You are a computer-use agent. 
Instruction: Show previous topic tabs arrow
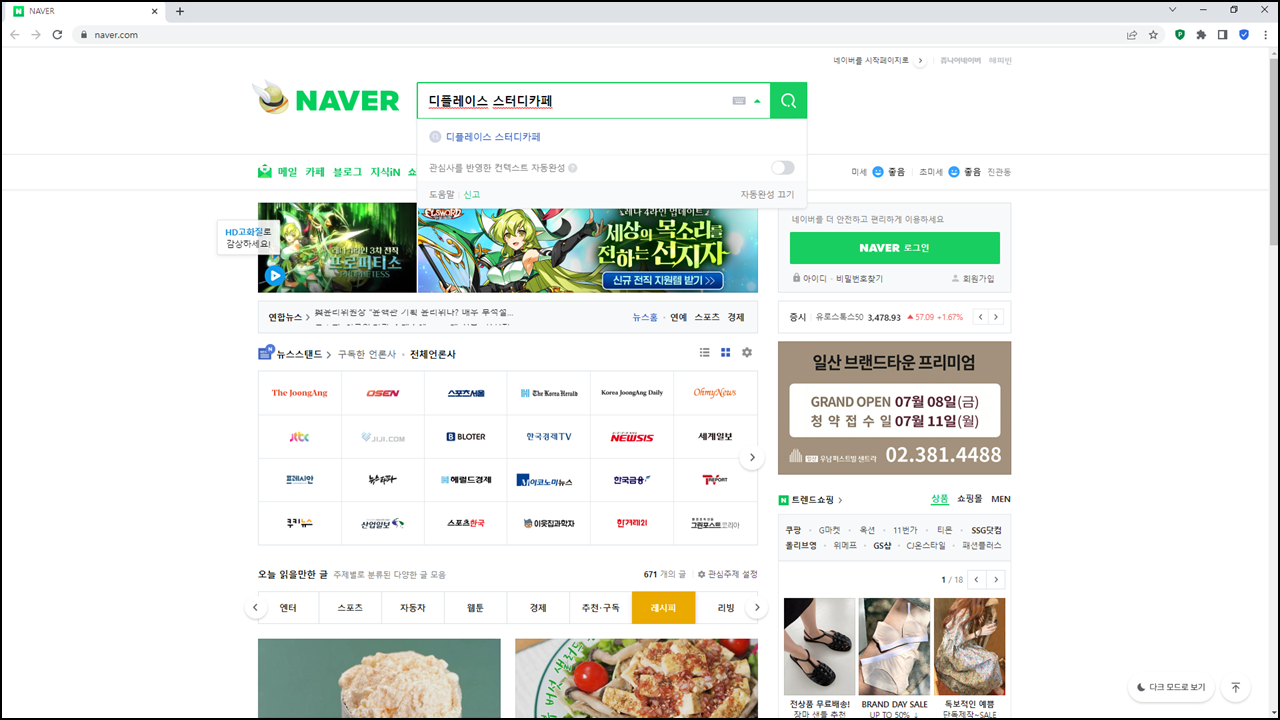tap(255, 608)
